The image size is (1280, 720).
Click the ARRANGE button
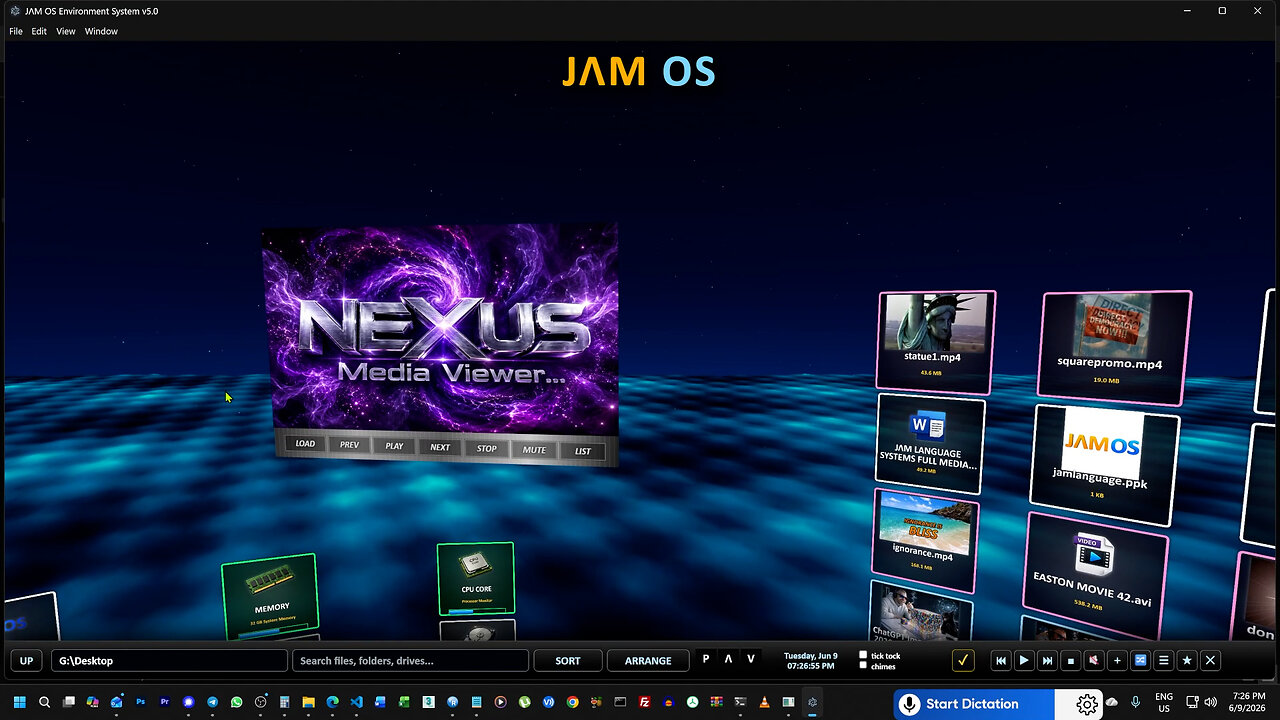648,661
